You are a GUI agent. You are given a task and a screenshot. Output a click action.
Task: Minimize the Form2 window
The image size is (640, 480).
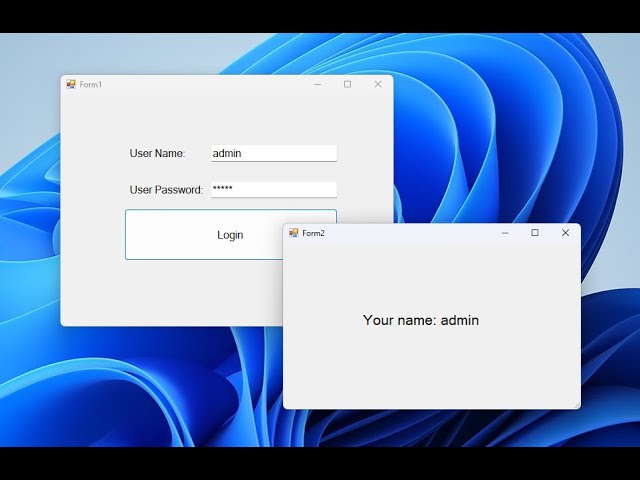[505, 233]
